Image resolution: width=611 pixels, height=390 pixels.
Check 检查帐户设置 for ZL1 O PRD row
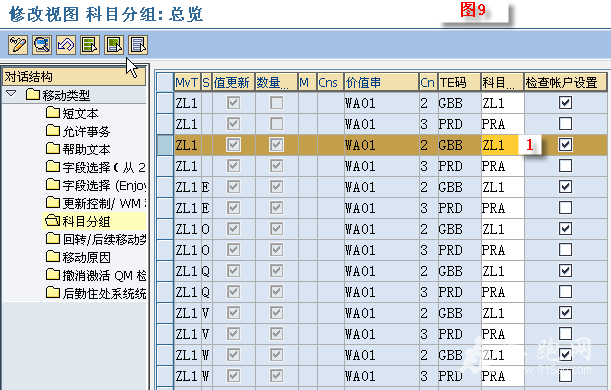tap(565, 250)
